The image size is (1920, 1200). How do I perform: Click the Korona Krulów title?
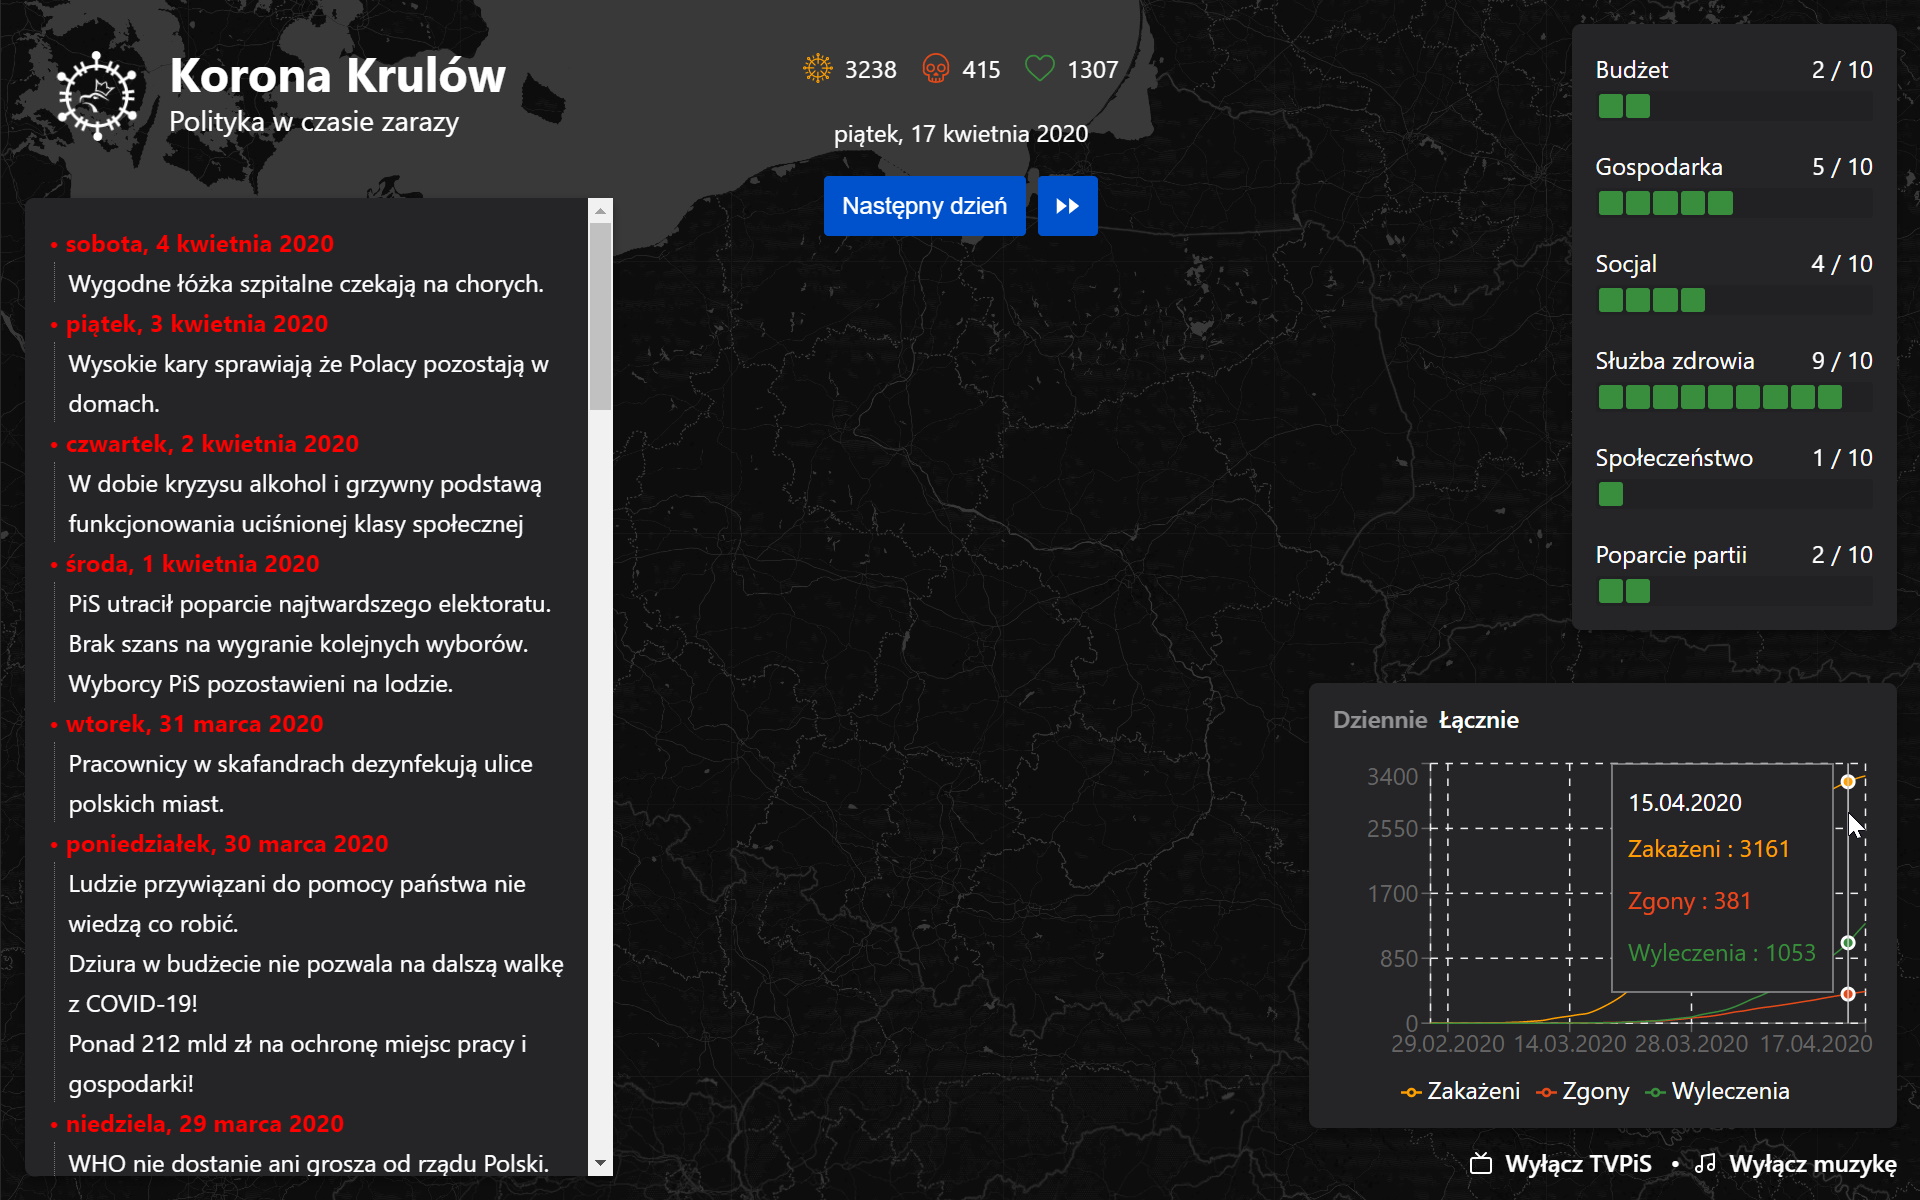coord(337,76)
